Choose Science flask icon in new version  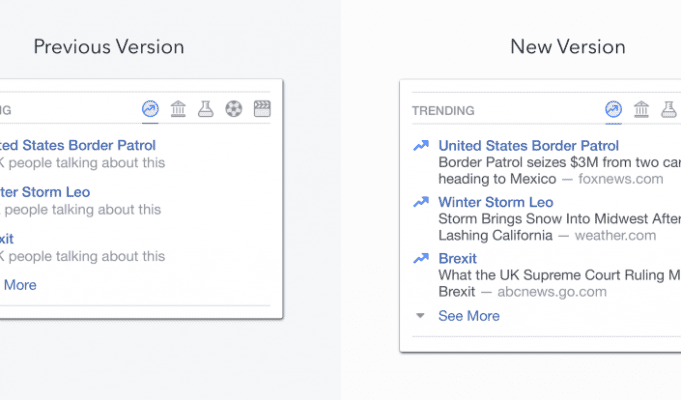point(669,109)
